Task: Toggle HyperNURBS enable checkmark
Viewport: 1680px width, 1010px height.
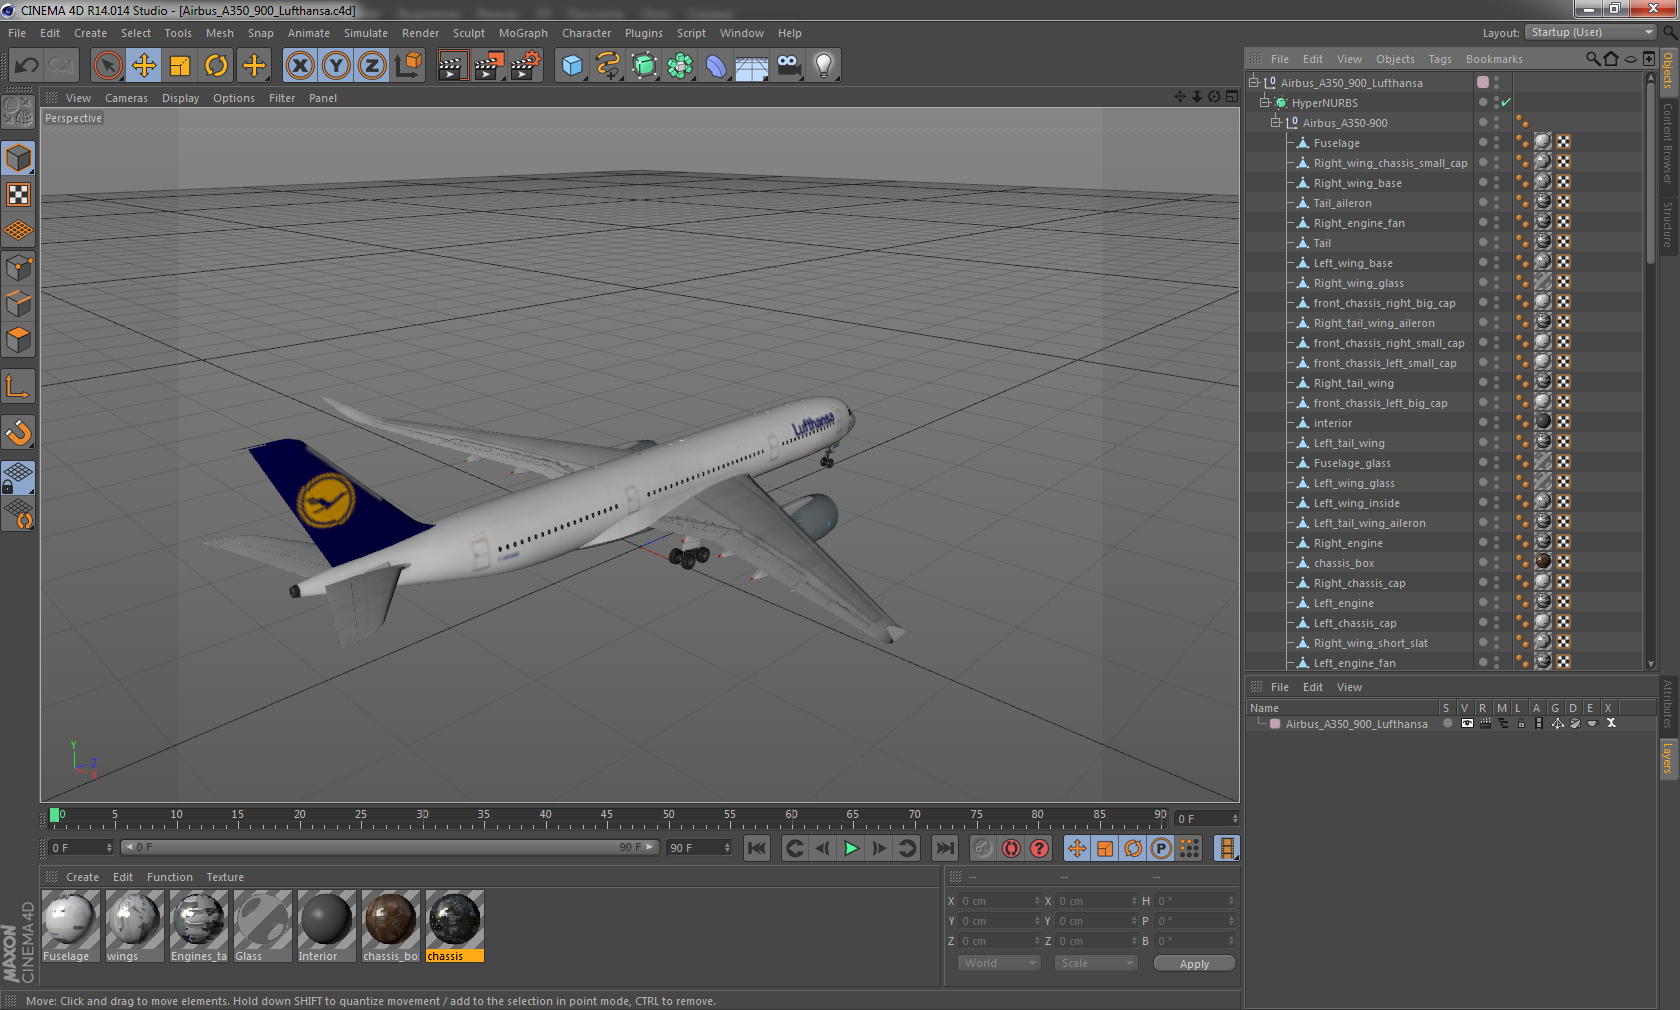Action: (1506, 102)
